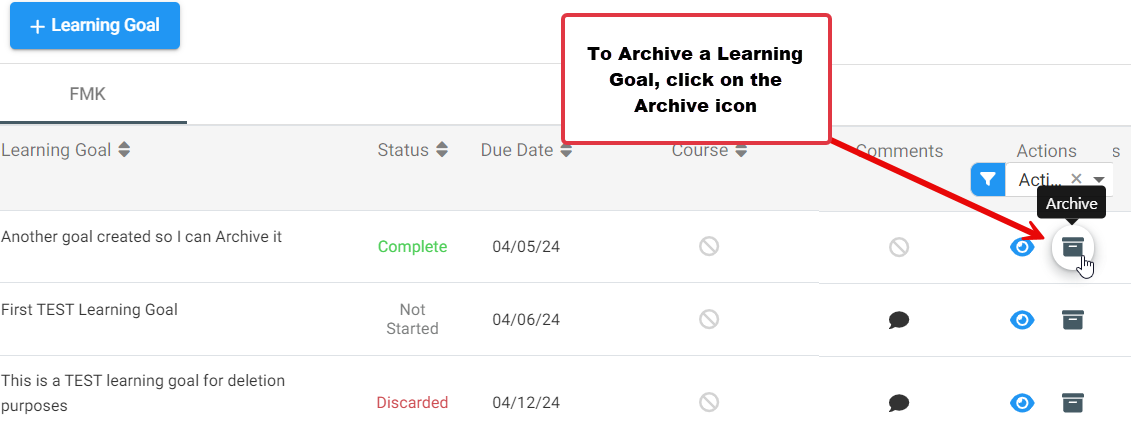This screenshot has height=424, width=1131.
Task: View the Complete goal via eye icon
Action: point(1022,247)
